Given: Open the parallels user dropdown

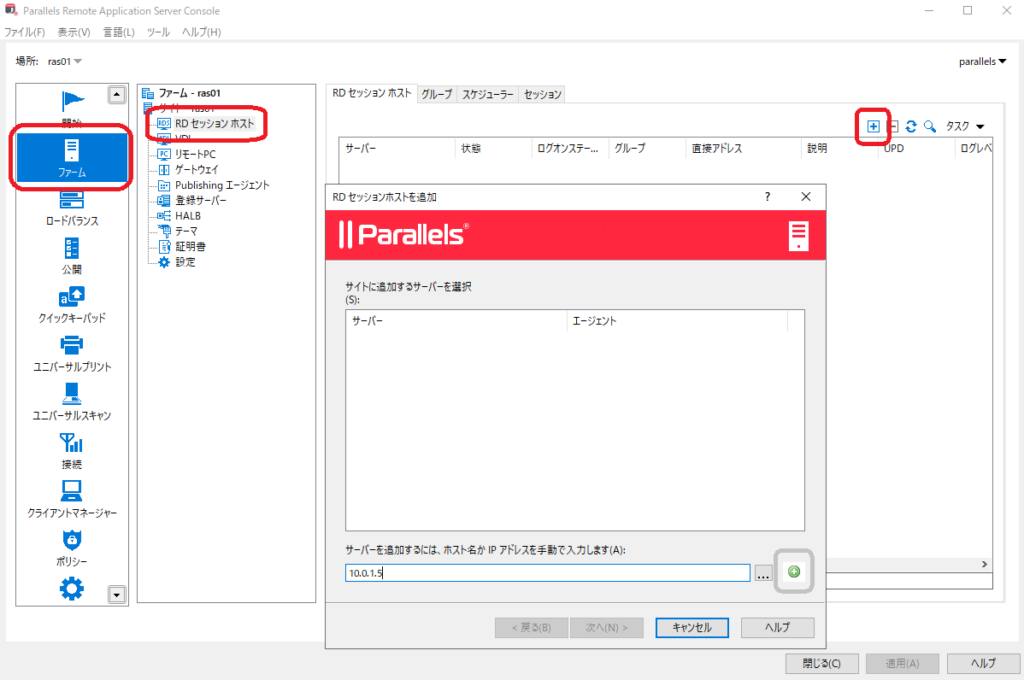Looking at the screenshot, I should pos(983,62).
